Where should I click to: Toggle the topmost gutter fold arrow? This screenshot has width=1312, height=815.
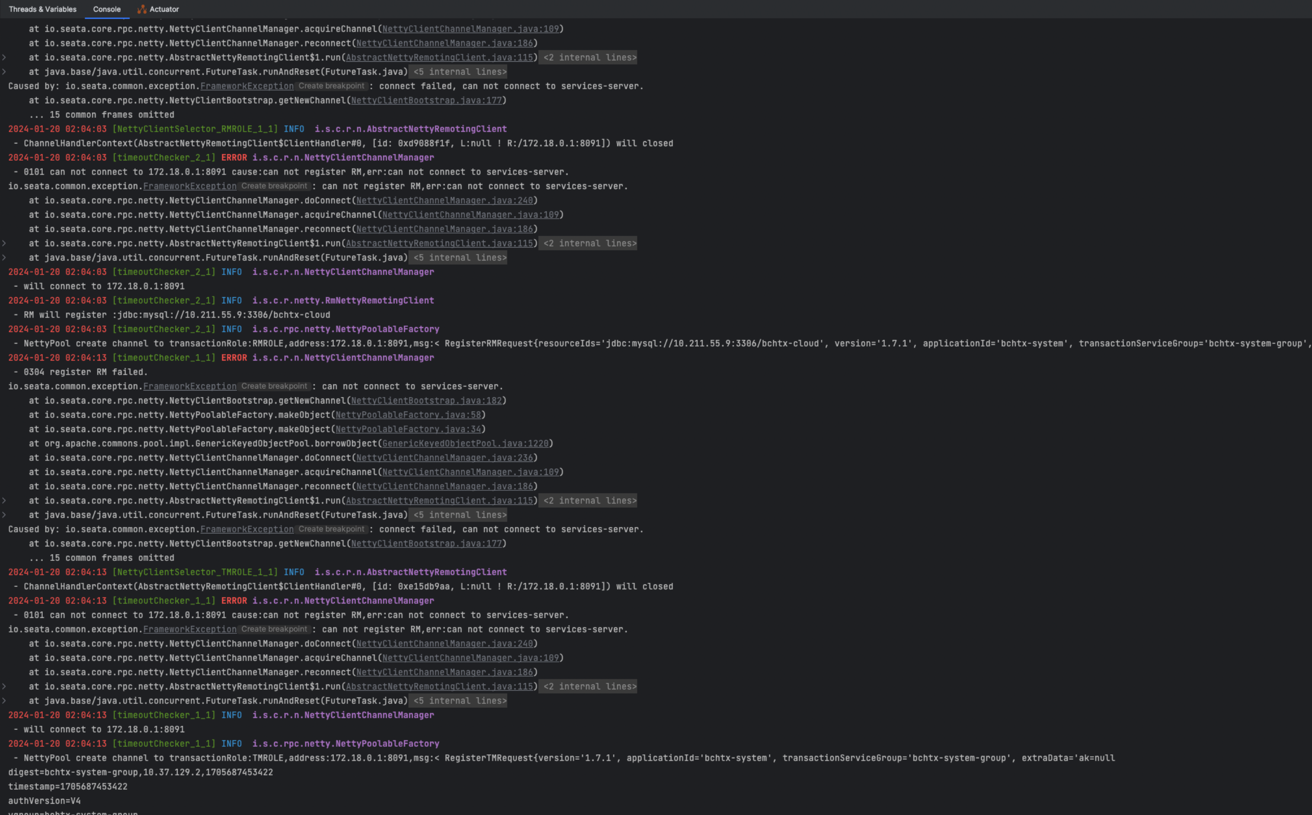point(4,58)
